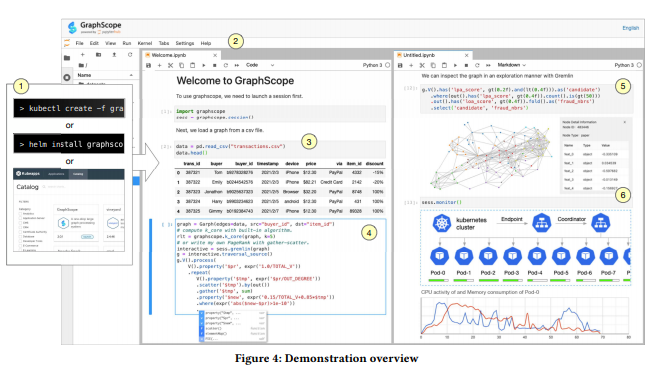Click into the Garph code cell
The width and height of the screenshot is (659, 372).
[x=280, y=266]
